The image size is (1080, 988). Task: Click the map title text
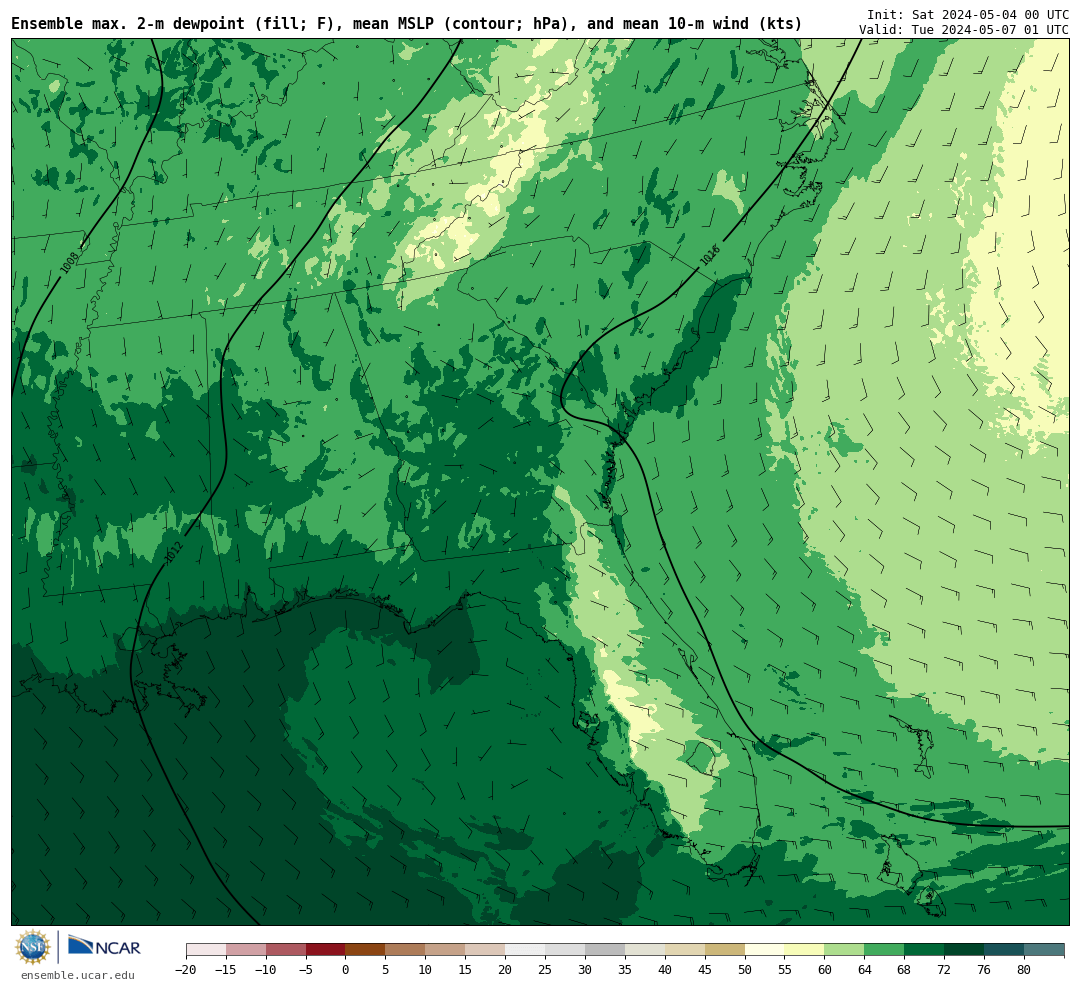(x=406, y=24)
